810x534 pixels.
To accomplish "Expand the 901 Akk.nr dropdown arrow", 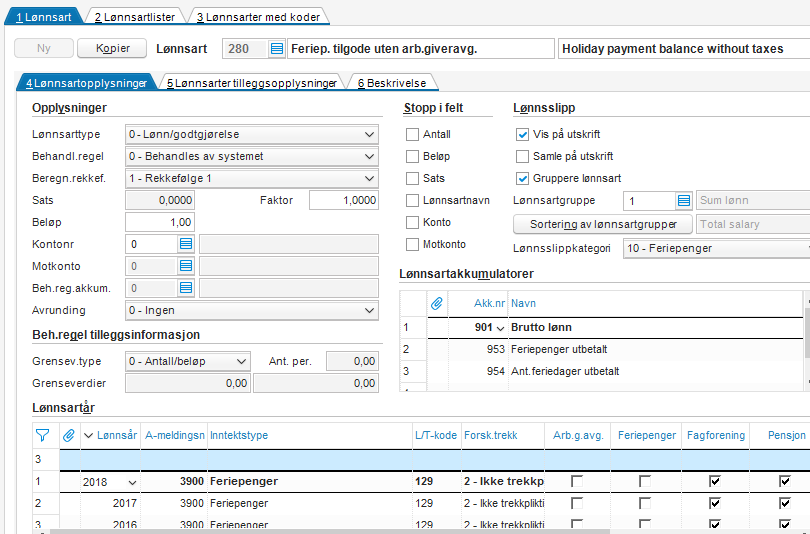I will tap(500, 328).
